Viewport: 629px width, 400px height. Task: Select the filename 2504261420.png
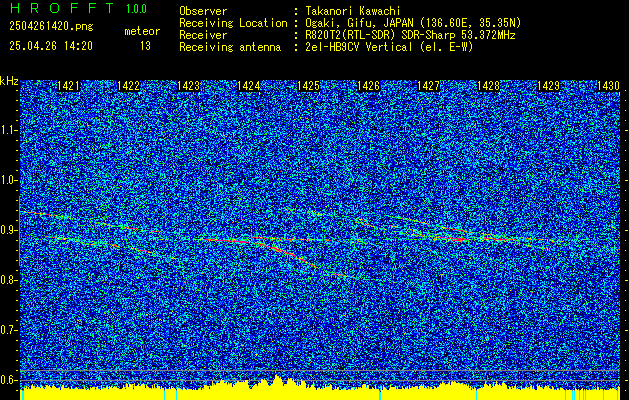pyautogui.click(x=51, y=26)
